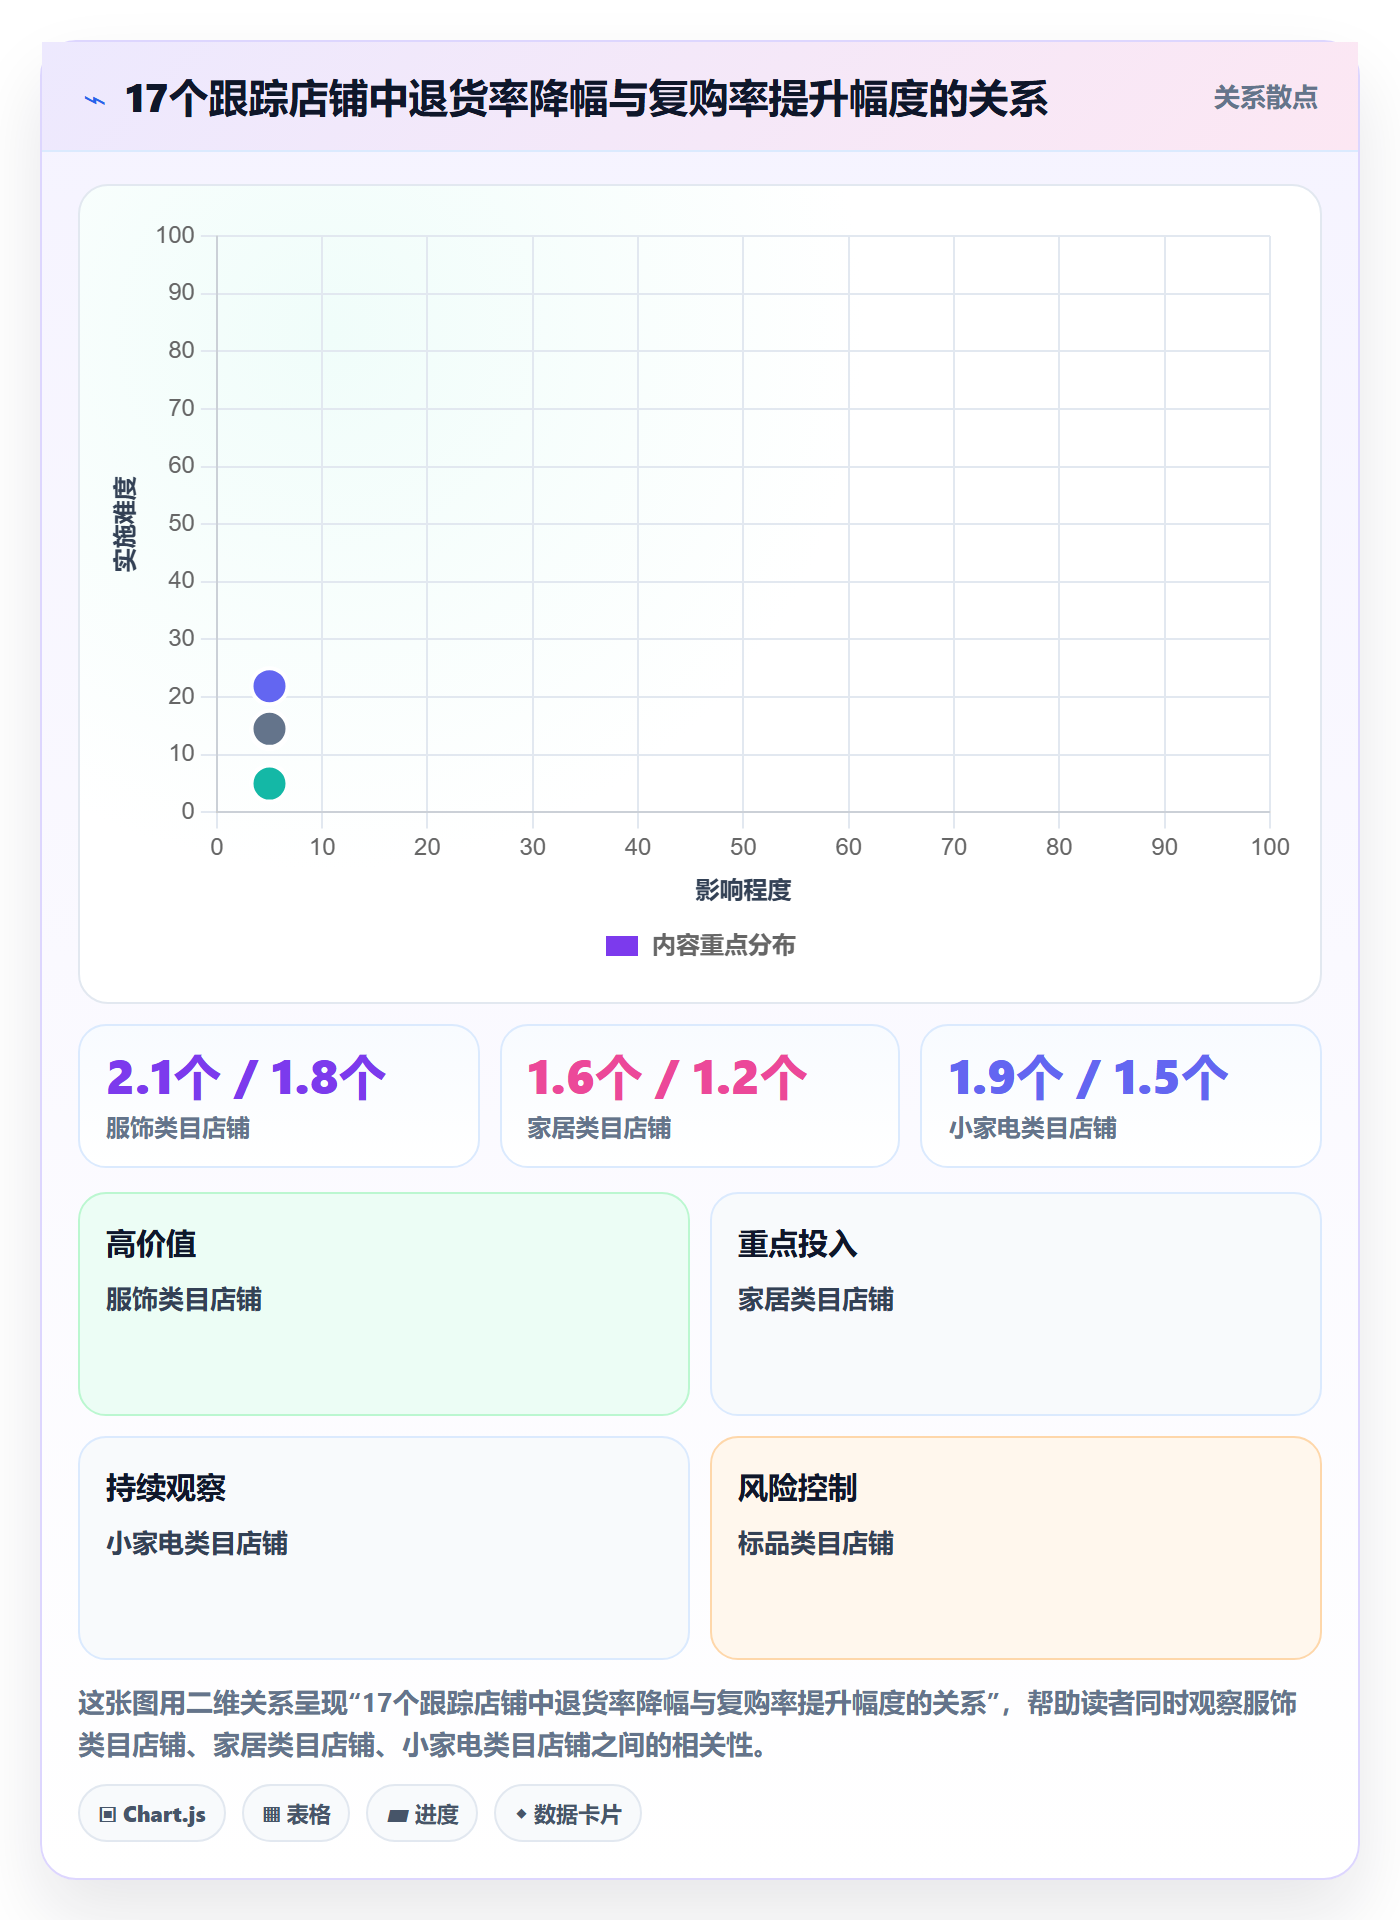
Task: Select the 高价值 quadrant card
Action: tap(384, 1304)
